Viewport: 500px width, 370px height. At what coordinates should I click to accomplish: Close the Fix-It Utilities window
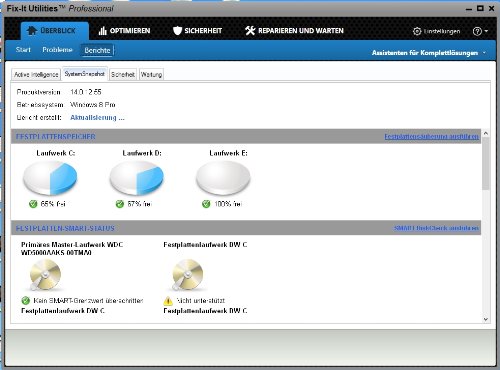click(x=491, y=8)
